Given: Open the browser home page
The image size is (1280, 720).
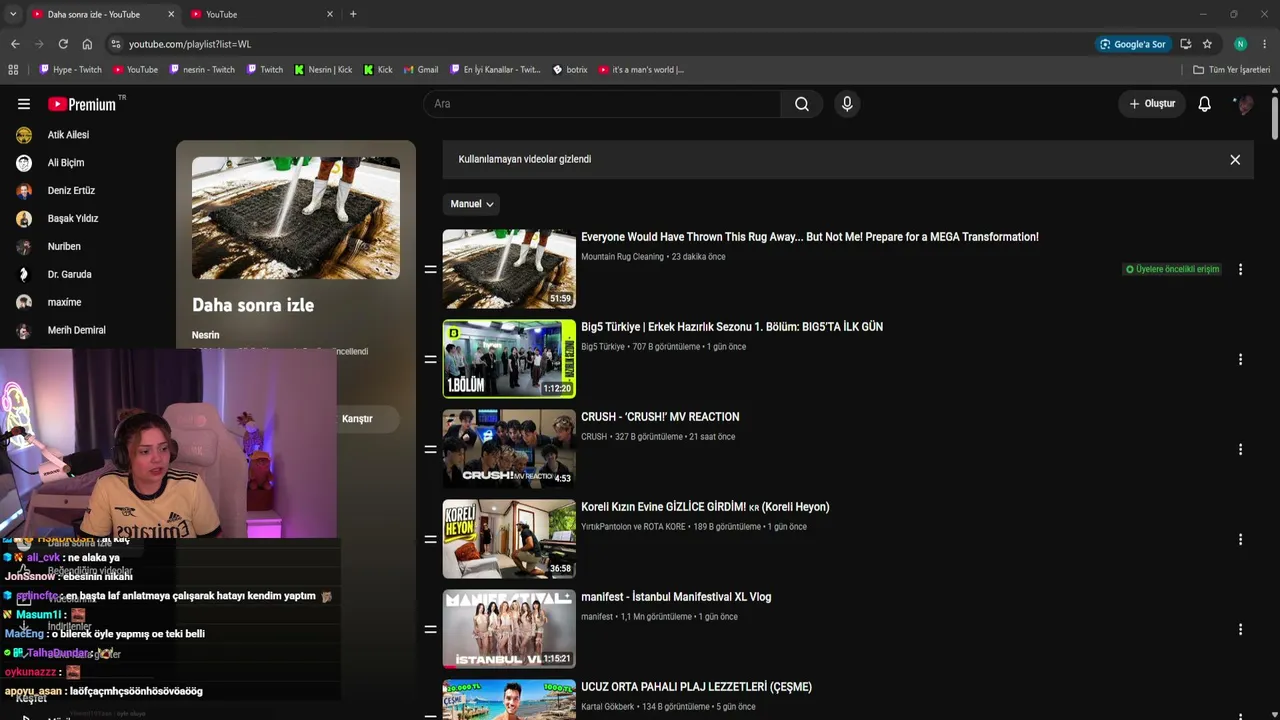Looking at the screenshot, I should [87, 44].
